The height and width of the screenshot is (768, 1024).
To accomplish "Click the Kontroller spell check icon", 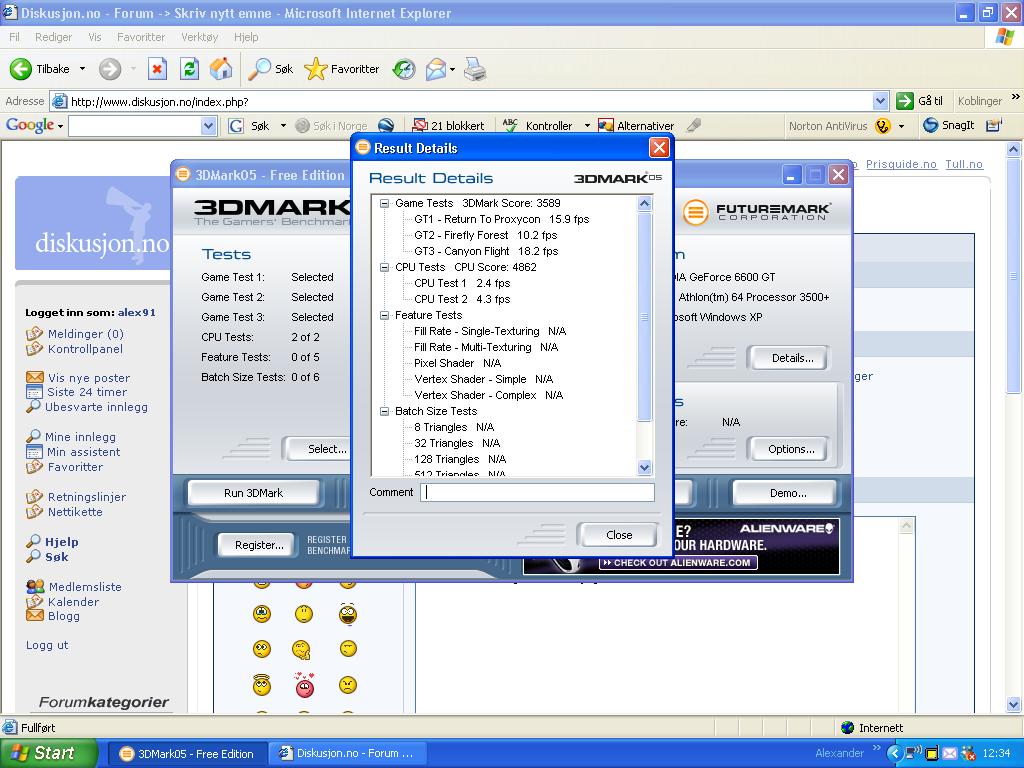I will click(x=510, y=125).
